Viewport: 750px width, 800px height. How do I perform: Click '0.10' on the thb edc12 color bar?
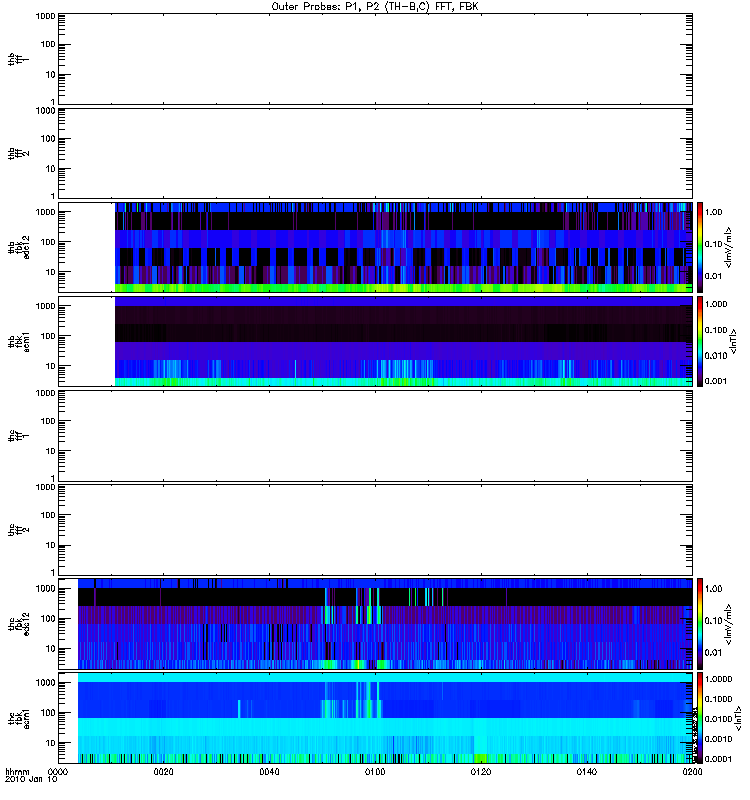(713, 244)
